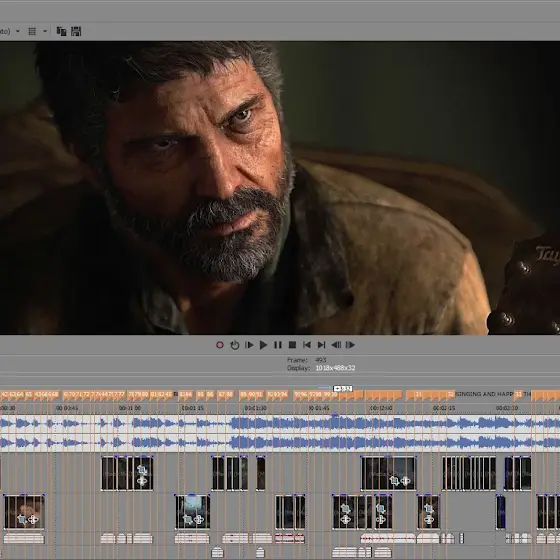Click the 00:02:00 mark on the time ruler
The width and height of the screenshot is (560, 560).
coord(381,408)
